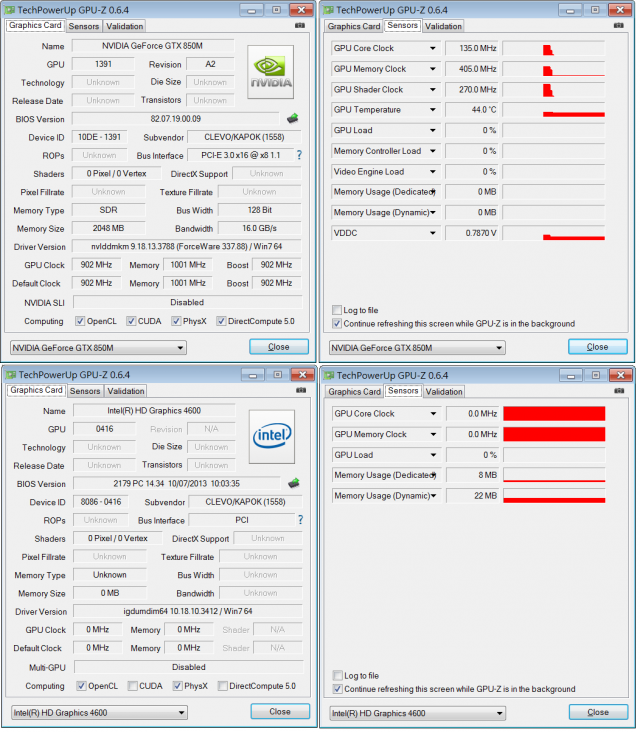Switch to Graphics Card tab in NVIDIA Sensors window
Image resolution: width=640 pixels, height=733 pixels.
click(354, 27)
